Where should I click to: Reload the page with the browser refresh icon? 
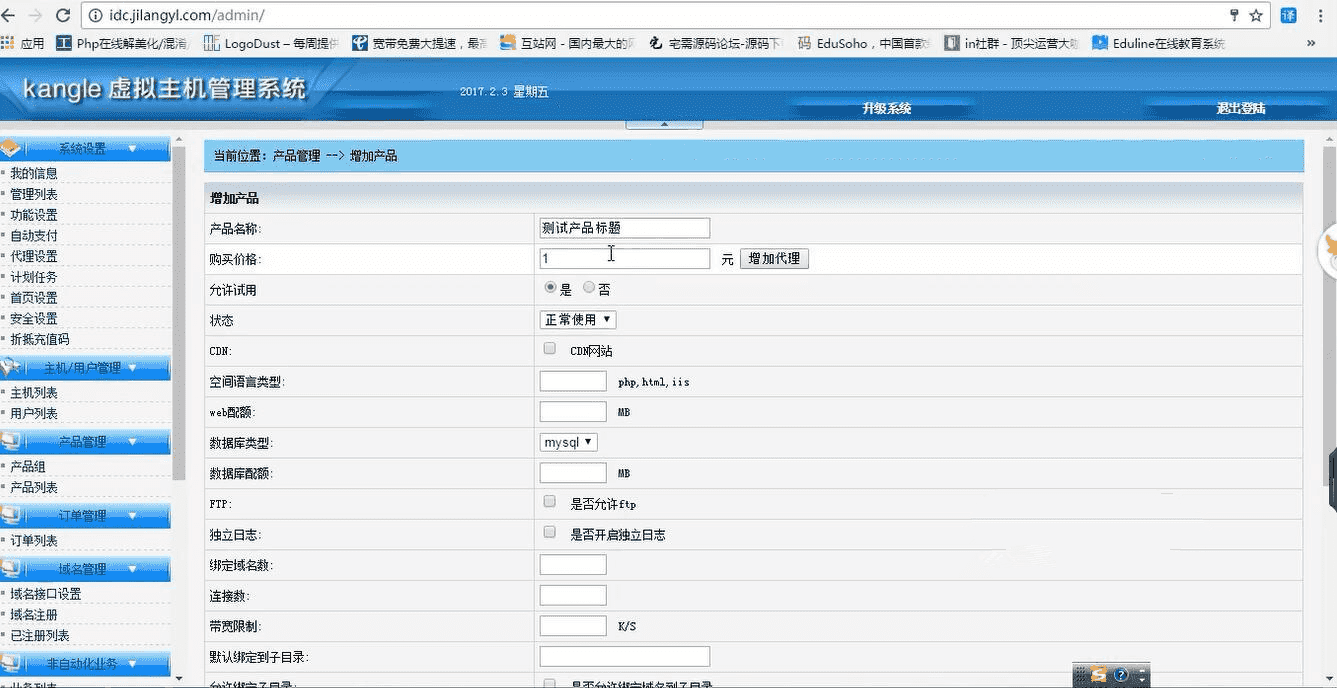[63, 16]
